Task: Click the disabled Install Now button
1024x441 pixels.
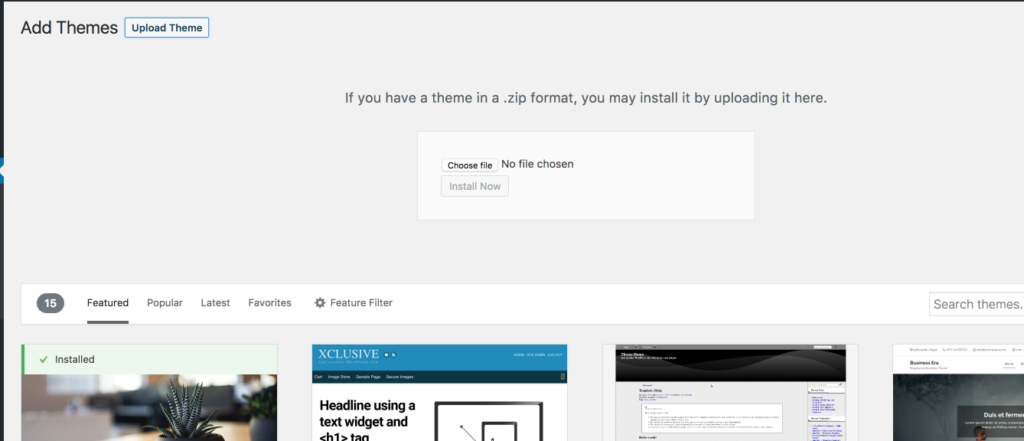Action: tap(475, 186)
